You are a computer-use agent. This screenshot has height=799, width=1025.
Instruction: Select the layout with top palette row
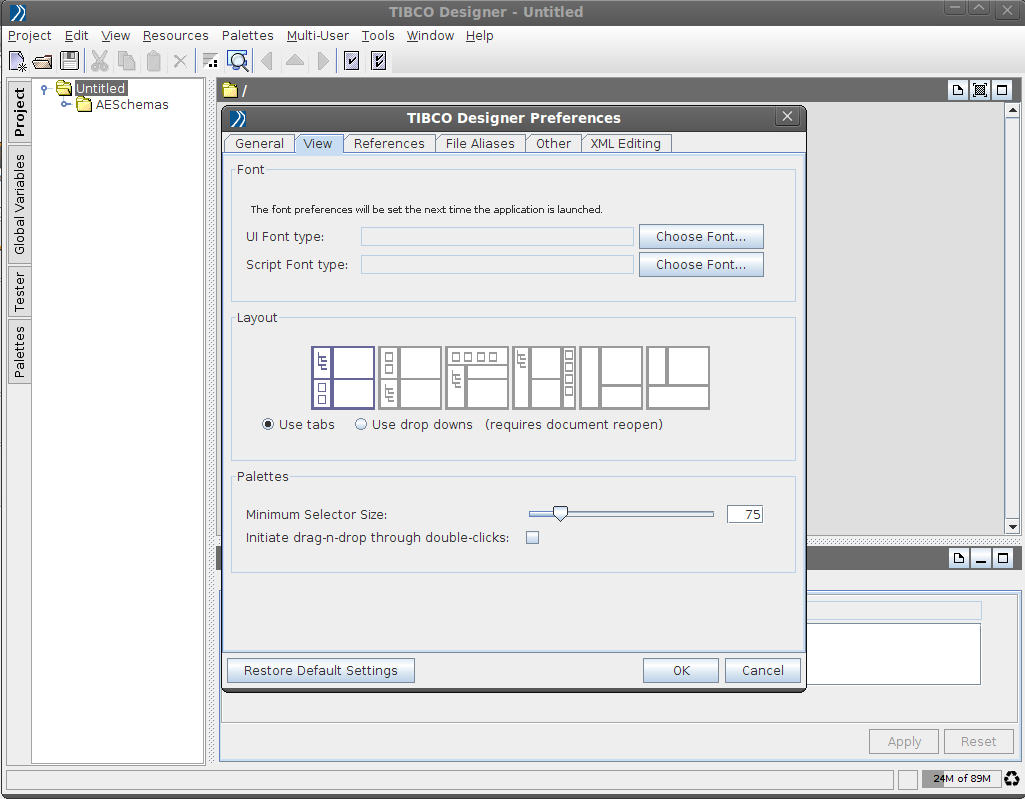pyautogui.click(x=477, y=378)
